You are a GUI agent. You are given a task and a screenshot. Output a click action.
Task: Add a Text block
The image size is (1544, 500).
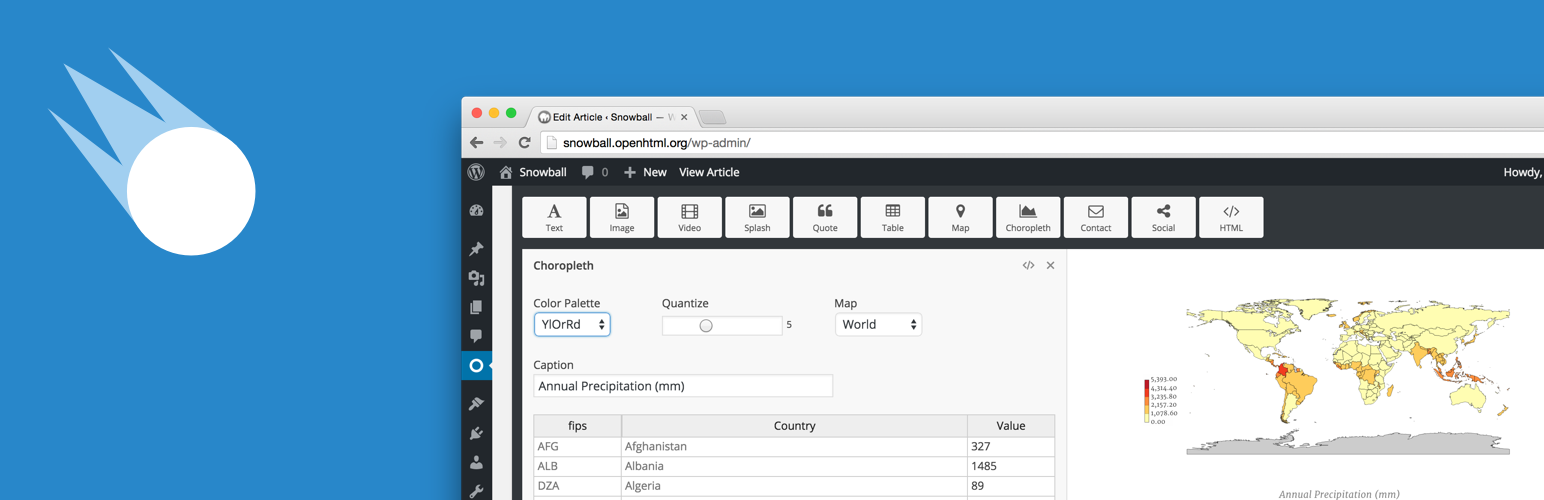(554, 217)
